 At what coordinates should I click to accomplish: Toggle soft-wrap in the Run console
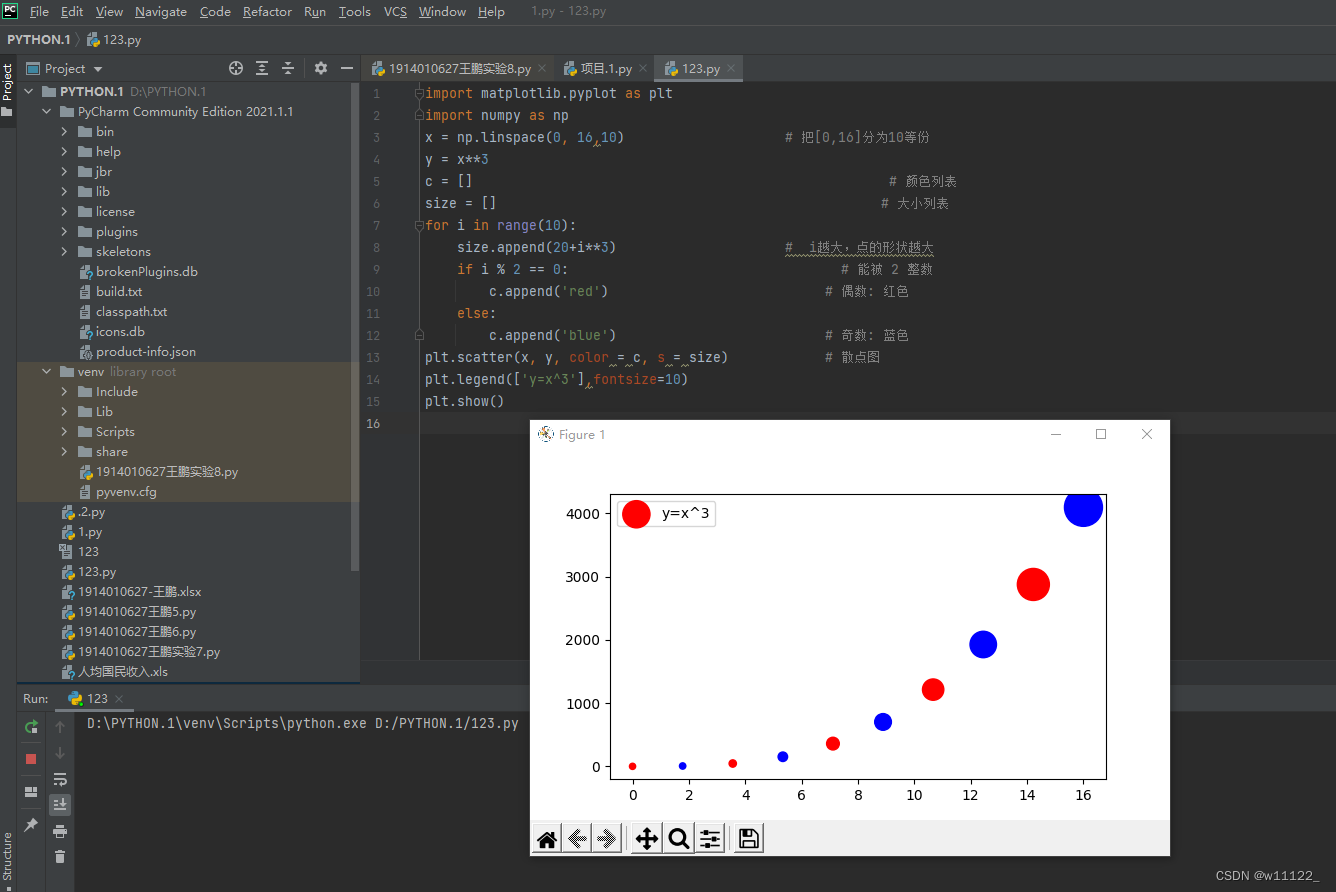[x=60, y=780]
